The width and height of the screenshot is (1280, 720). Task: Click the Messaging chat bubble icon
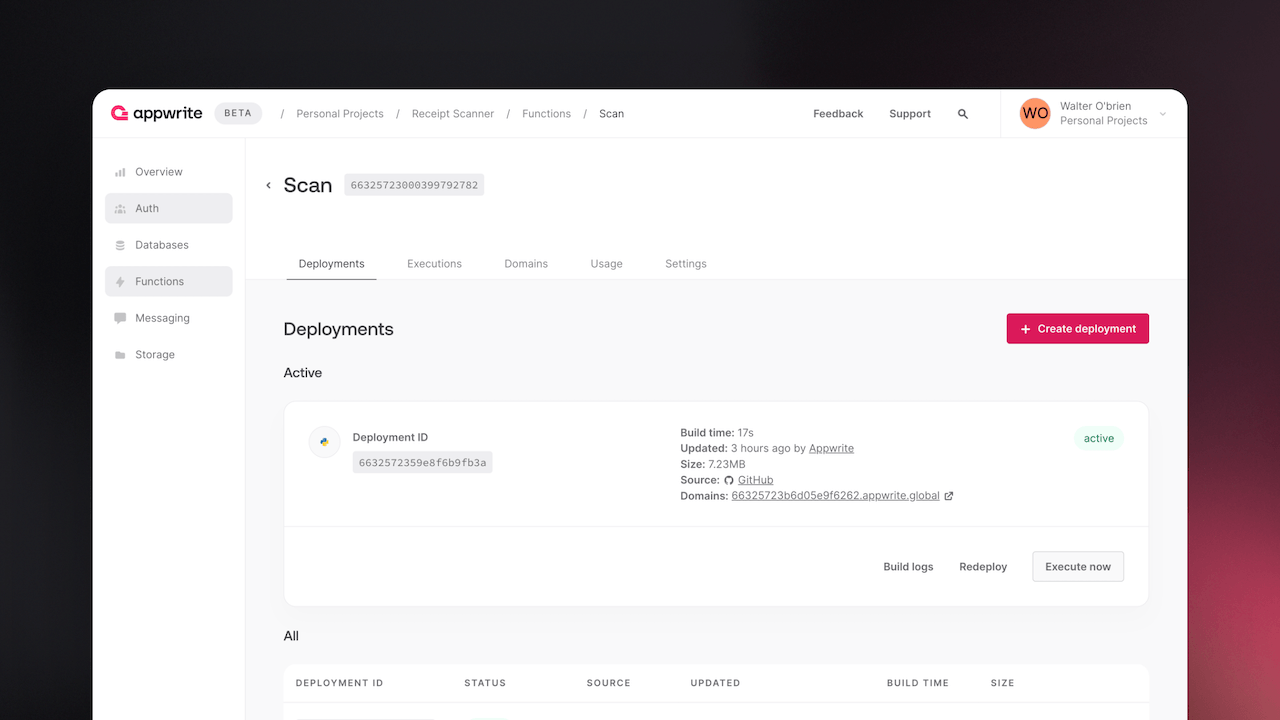click(x=120, y=318)
